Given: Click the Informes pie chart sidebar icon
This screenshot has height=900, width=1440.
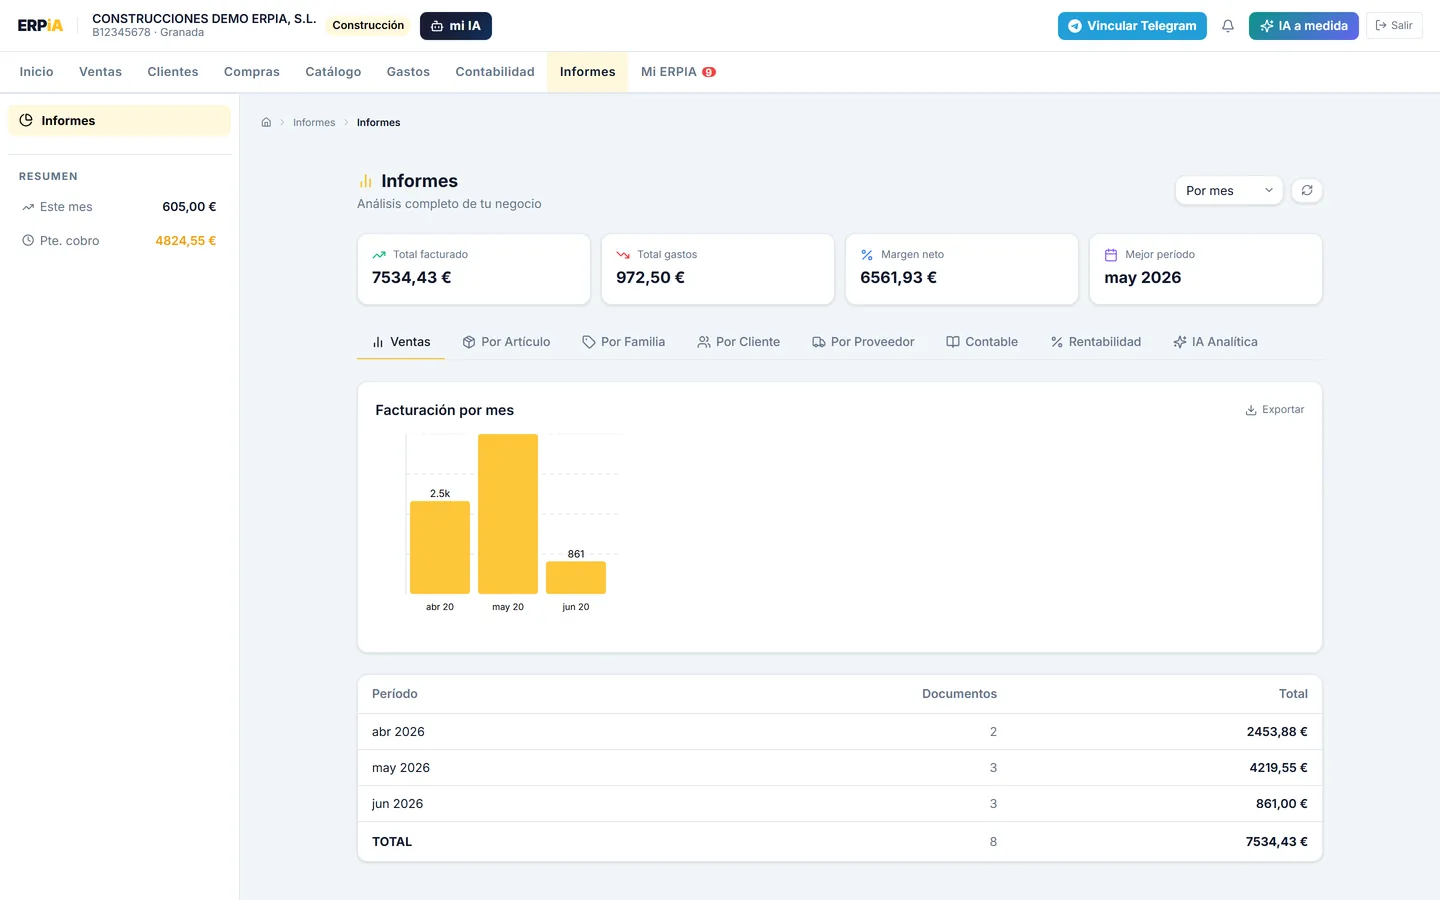Looking at the screenshot, I should [x=26, y=120].
